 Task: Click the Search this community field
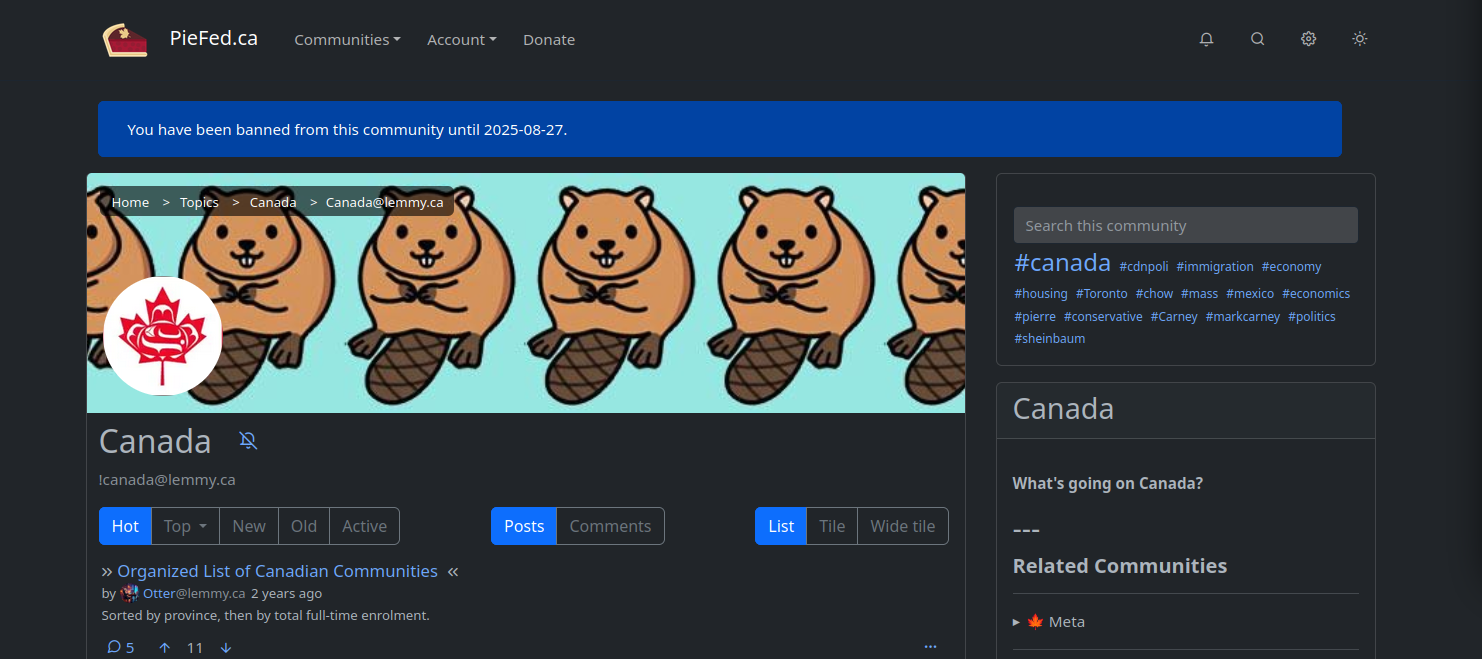point(1185,225)
